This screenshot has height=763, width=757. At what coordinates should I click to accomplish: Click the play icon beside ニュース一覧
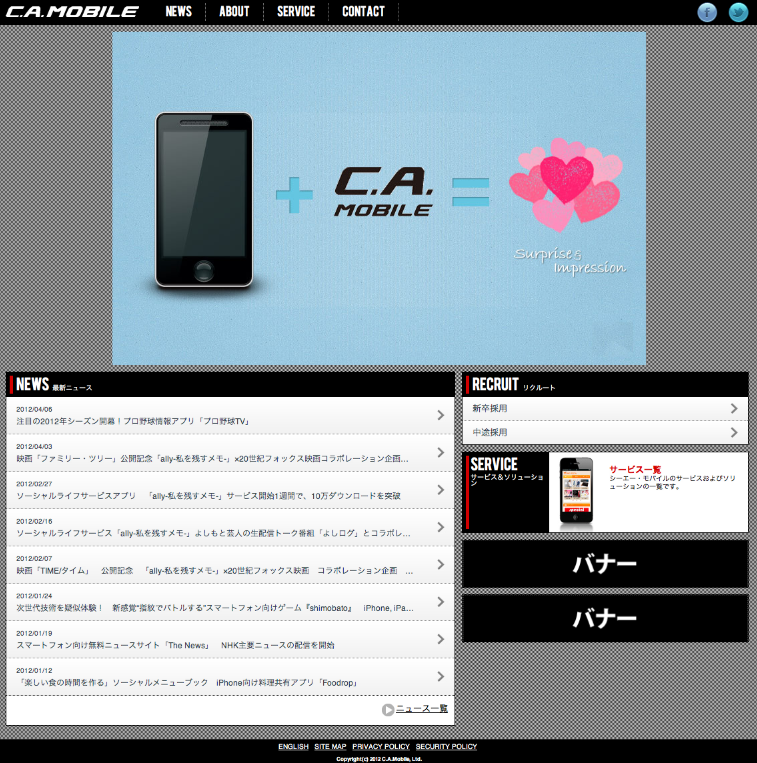[388, 709]
